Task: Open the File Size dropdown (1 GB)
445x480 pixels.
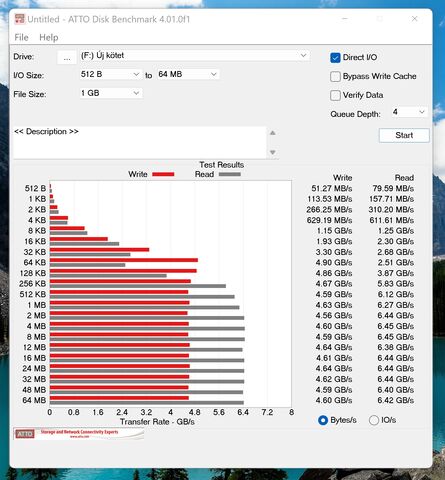Action: 110,93
